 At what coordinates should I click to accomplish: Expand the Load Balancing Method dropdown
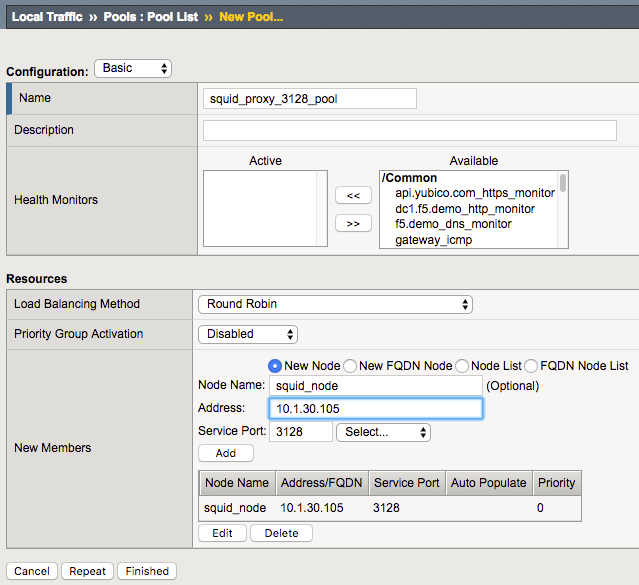[334, 304]
